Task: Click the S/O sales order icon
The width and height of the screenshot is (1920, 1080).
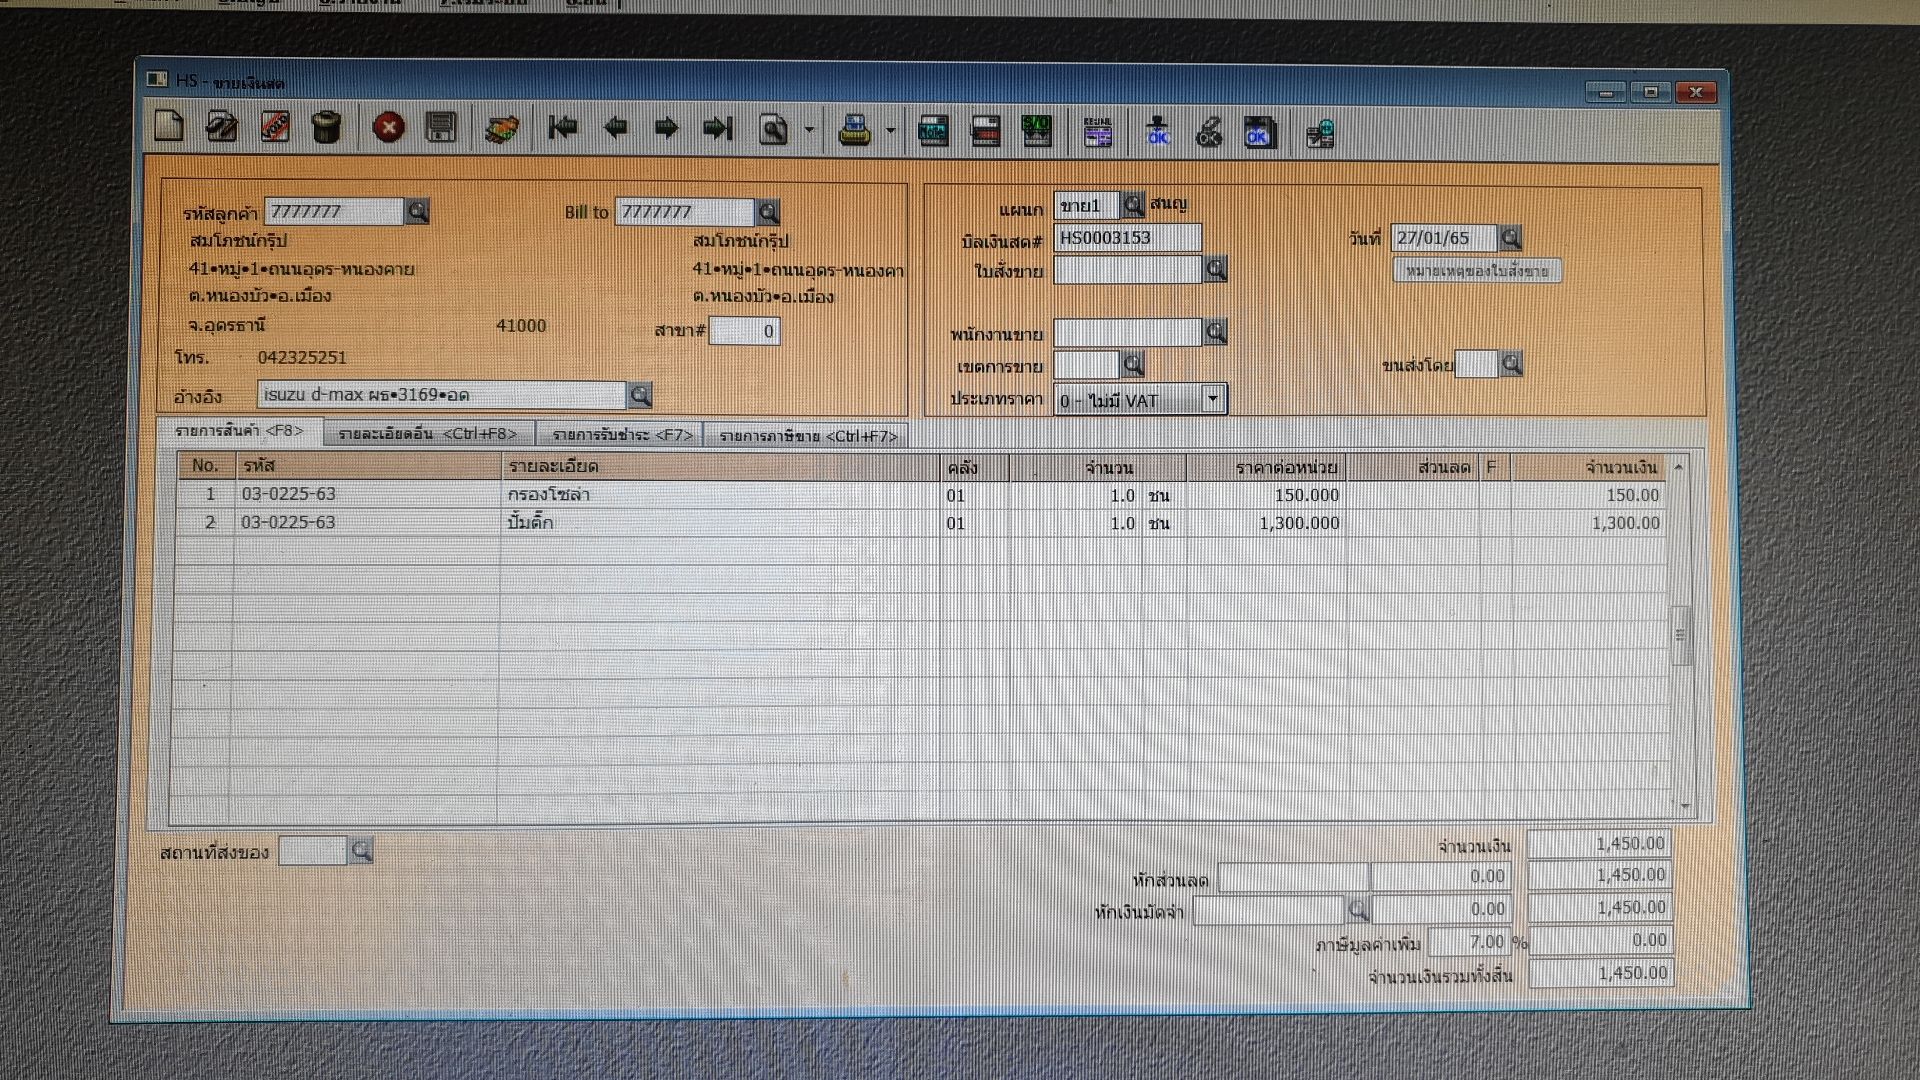Action: (1037, 131)
